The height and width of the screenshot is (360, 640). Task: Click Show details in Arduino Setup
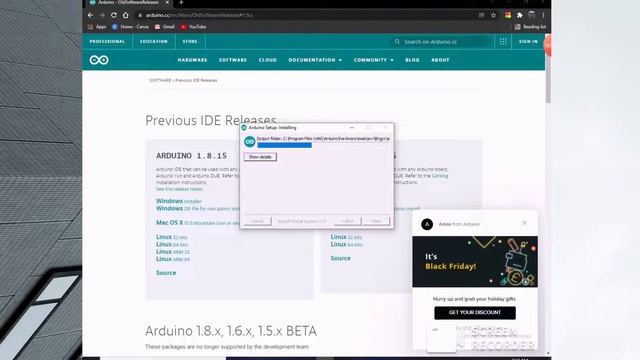260,157
